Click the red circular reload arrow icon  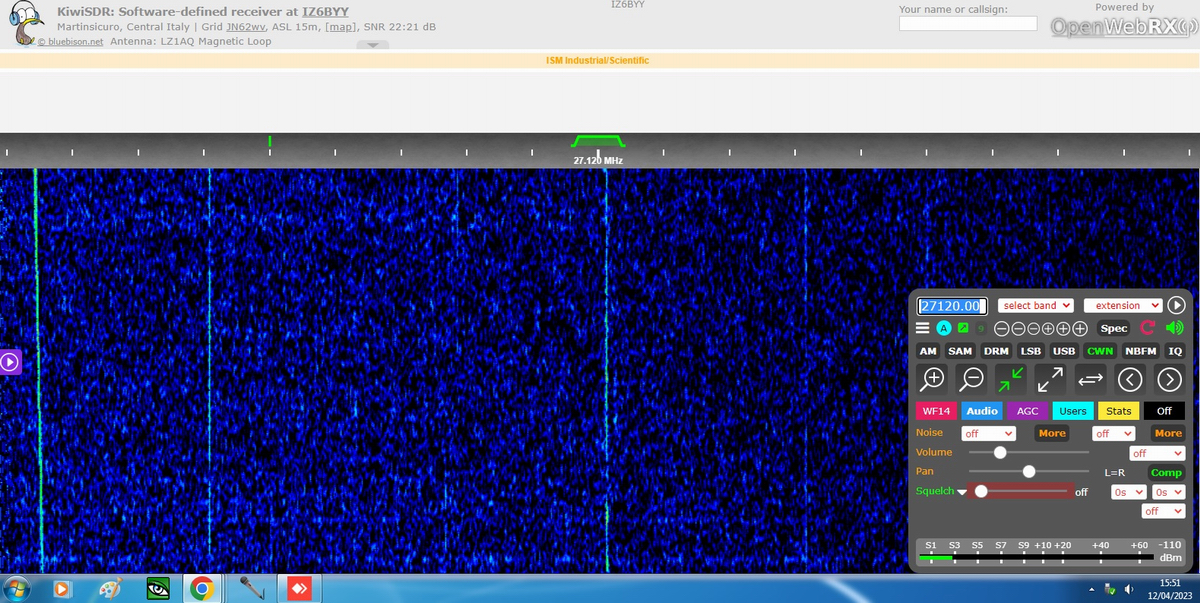pos(1148,328)
